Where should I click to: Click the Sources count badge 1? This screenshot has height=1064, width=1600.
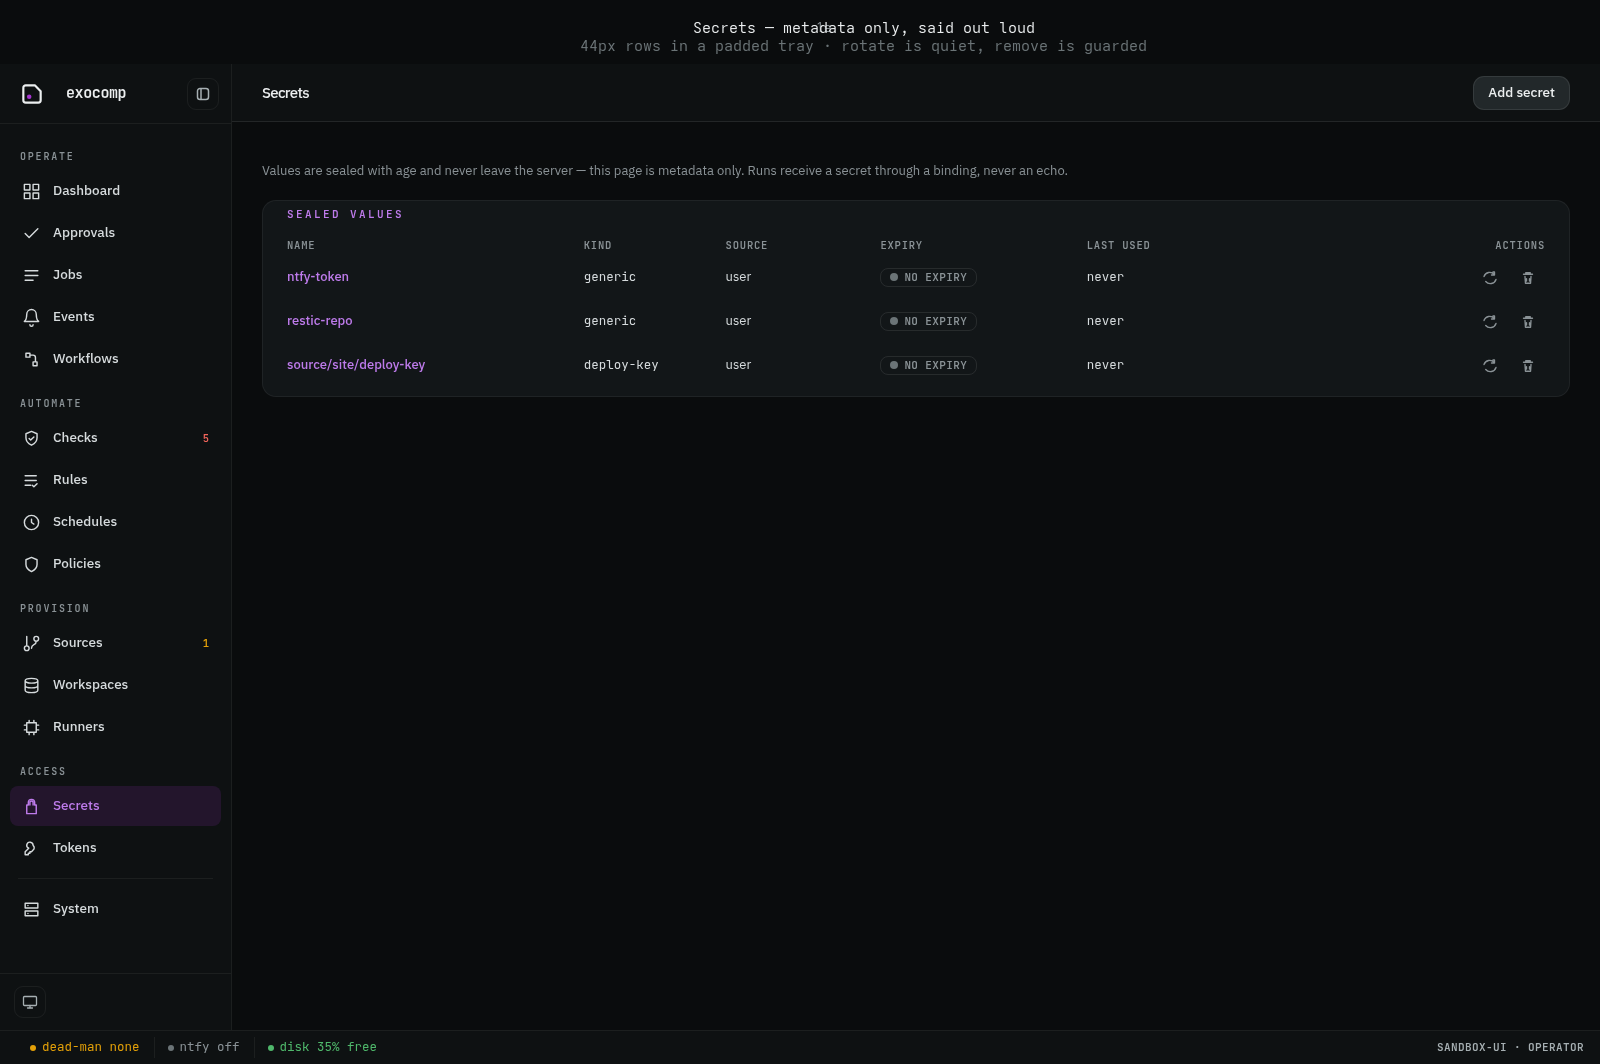(206, 643)
